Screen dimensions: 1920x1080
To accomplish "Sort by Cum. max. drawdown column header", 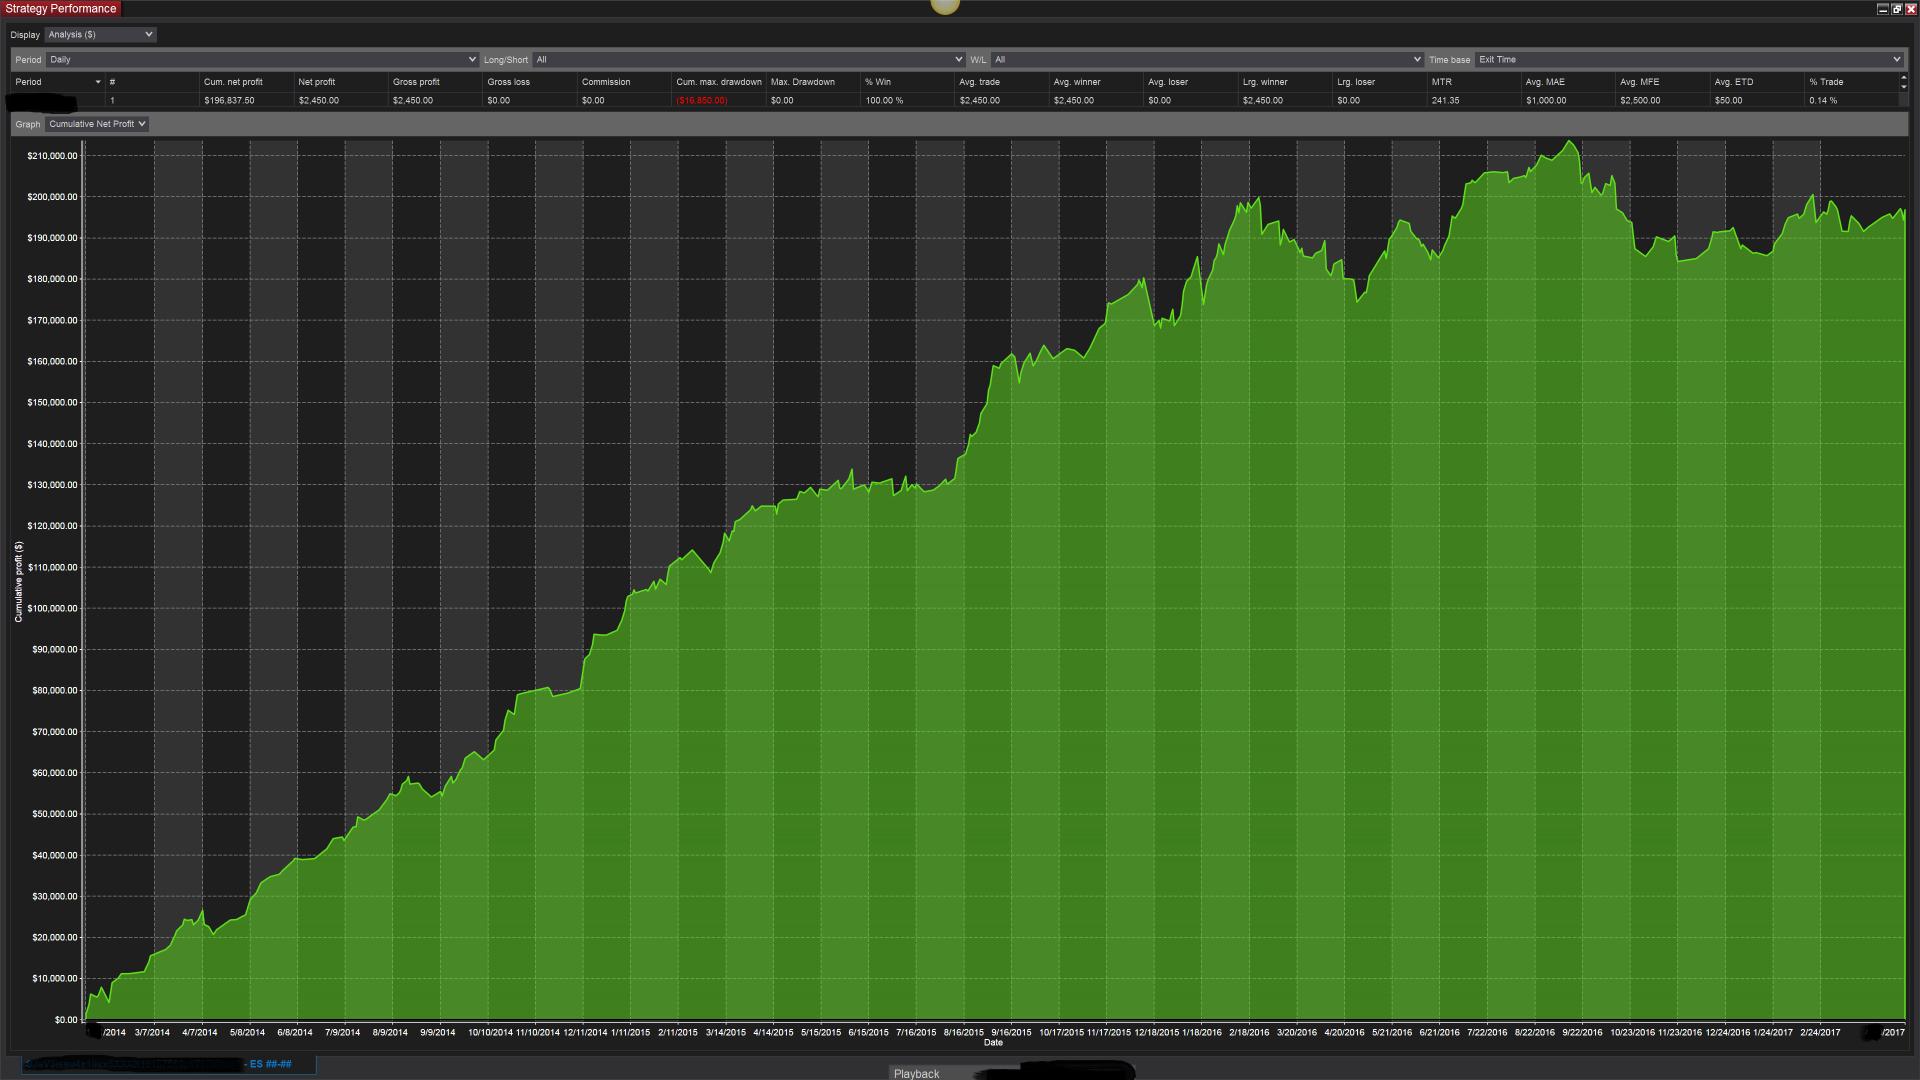I will click(718, 82).
